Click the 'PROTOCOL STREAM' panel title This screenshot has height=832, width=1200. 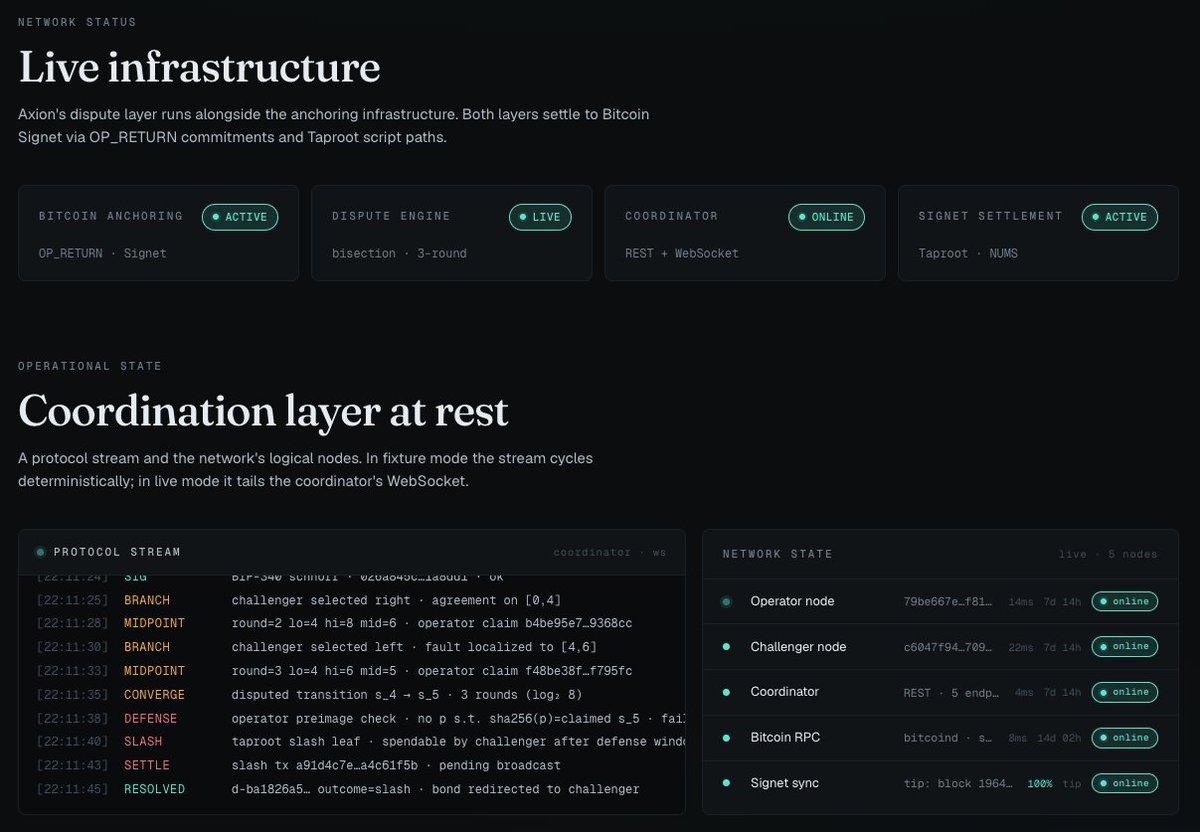pos(117,552)
